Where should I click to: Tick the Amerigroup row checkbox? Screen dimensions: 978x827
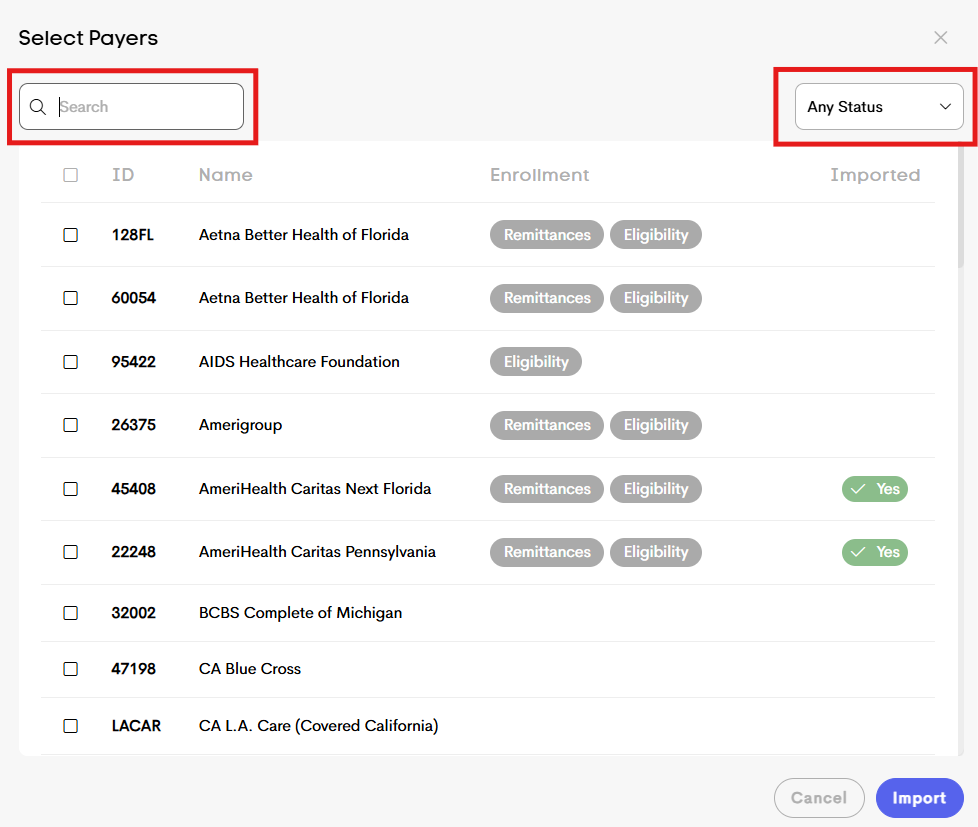pos(70,425)
